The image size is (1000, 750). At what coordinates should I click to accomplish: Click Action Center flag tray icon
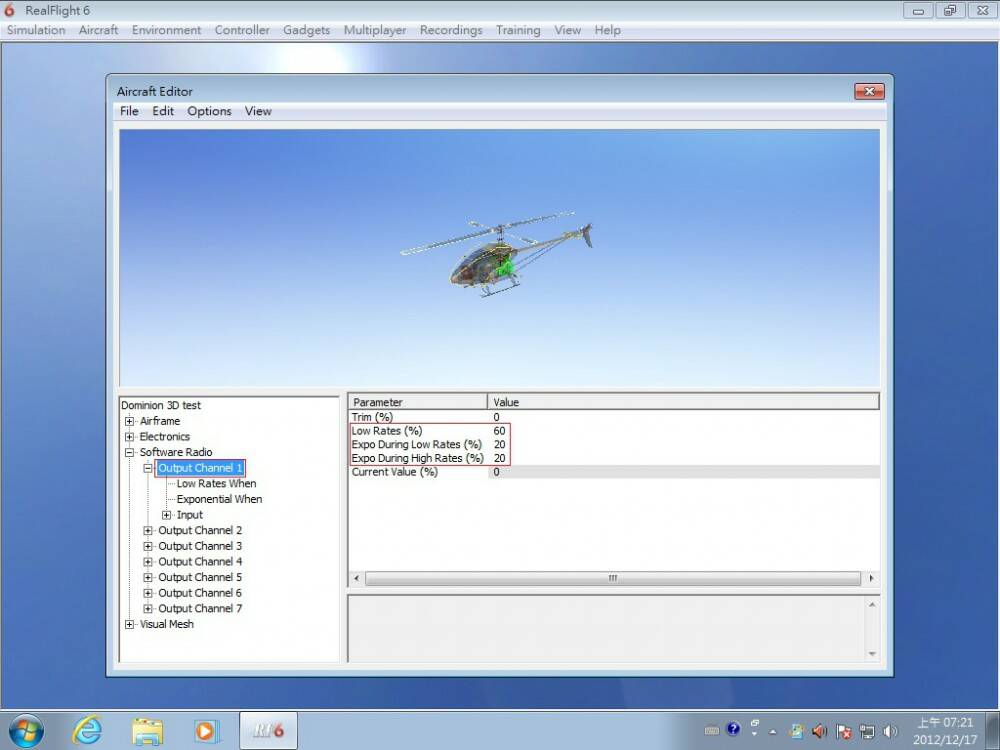click(843, 732)
